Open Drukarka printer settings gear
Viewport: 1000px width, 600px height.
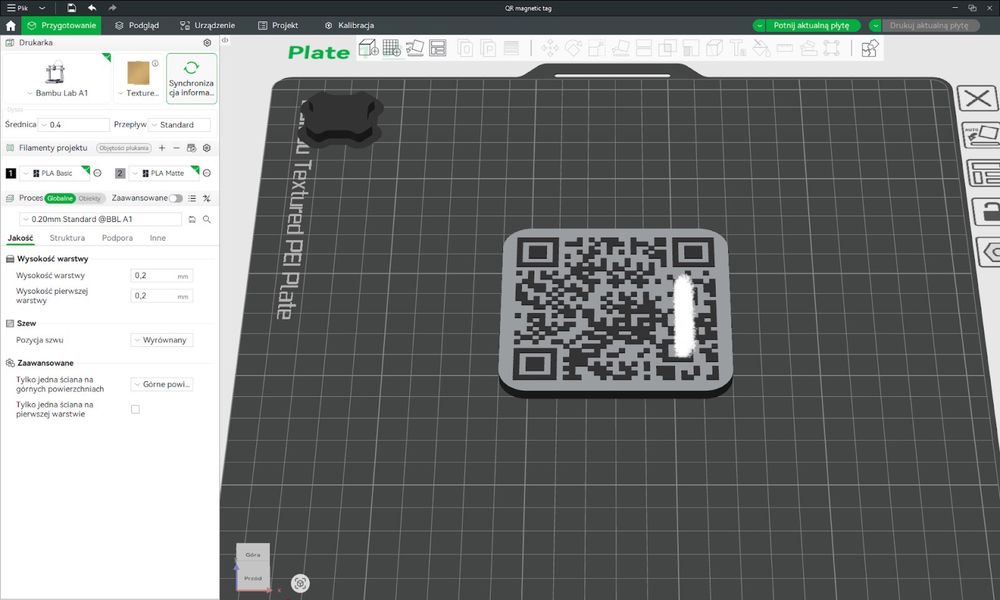pos(207,43)
